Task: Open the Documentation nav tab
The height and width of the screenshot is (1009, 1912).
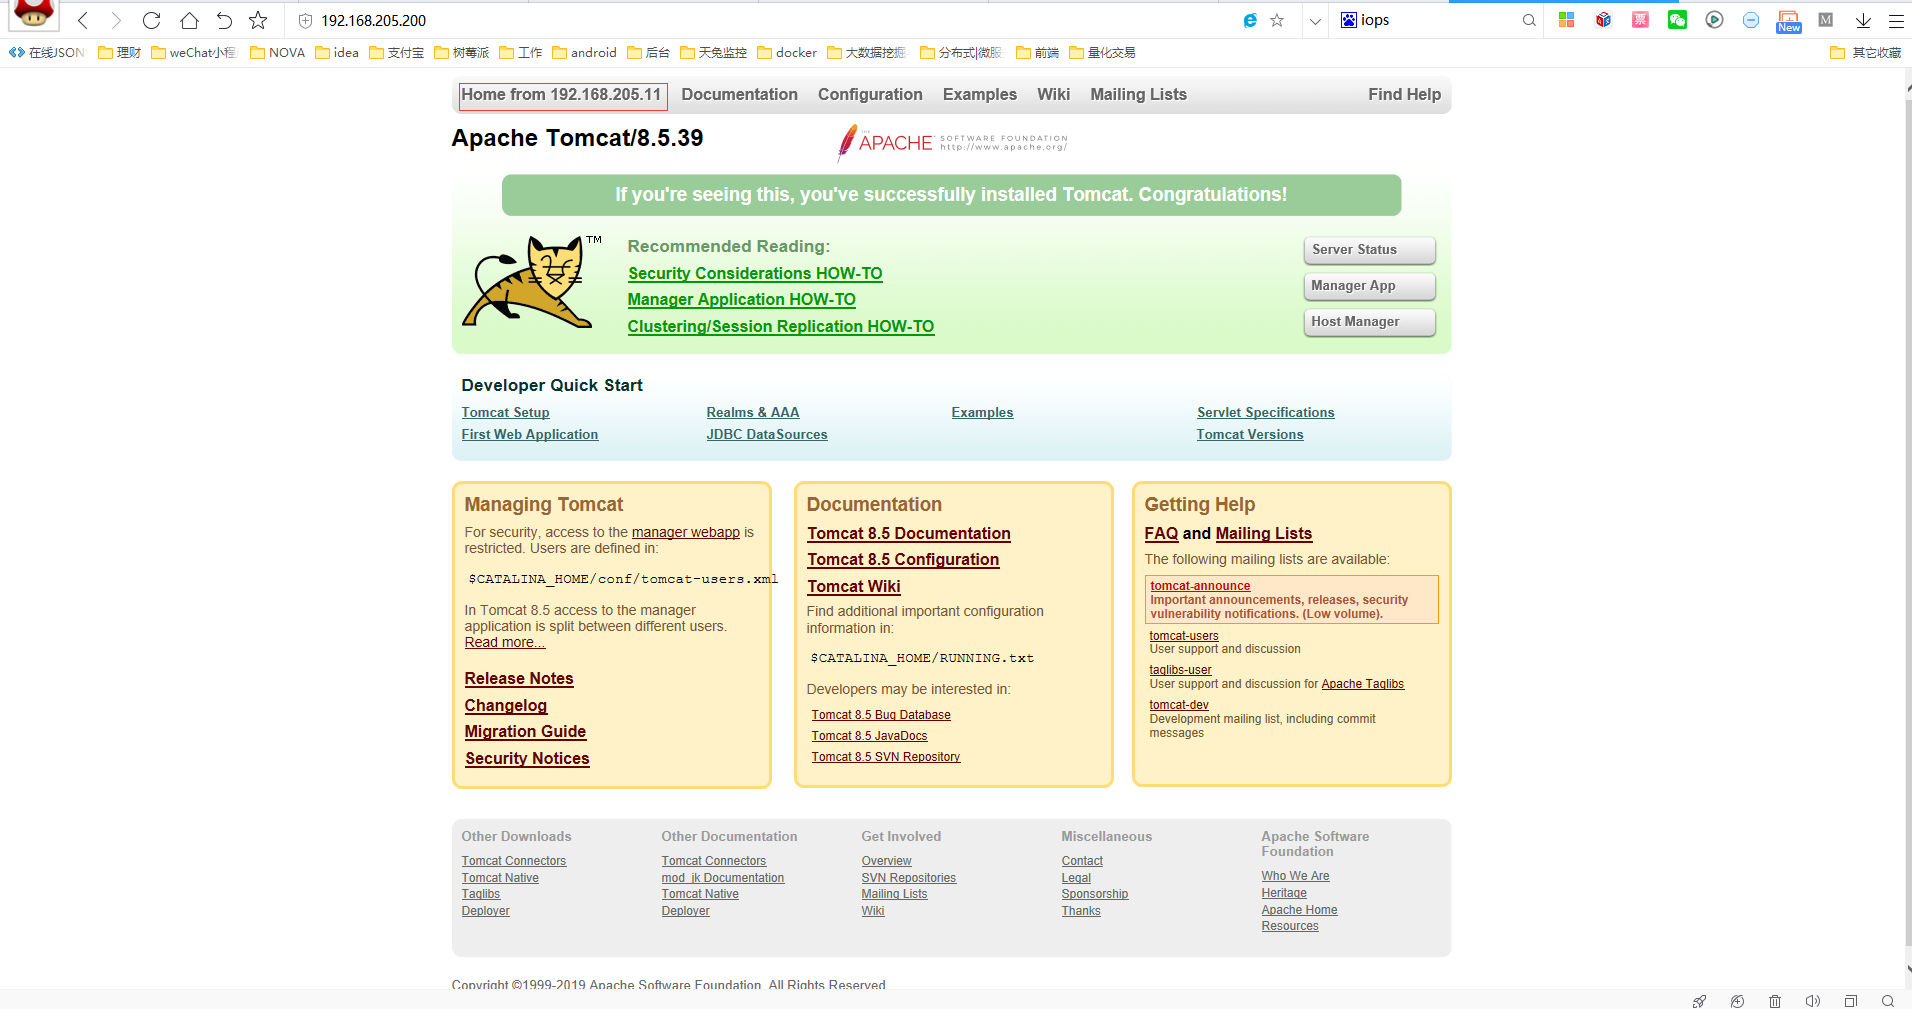Action: pyautogui.click(x=739, y=95)
